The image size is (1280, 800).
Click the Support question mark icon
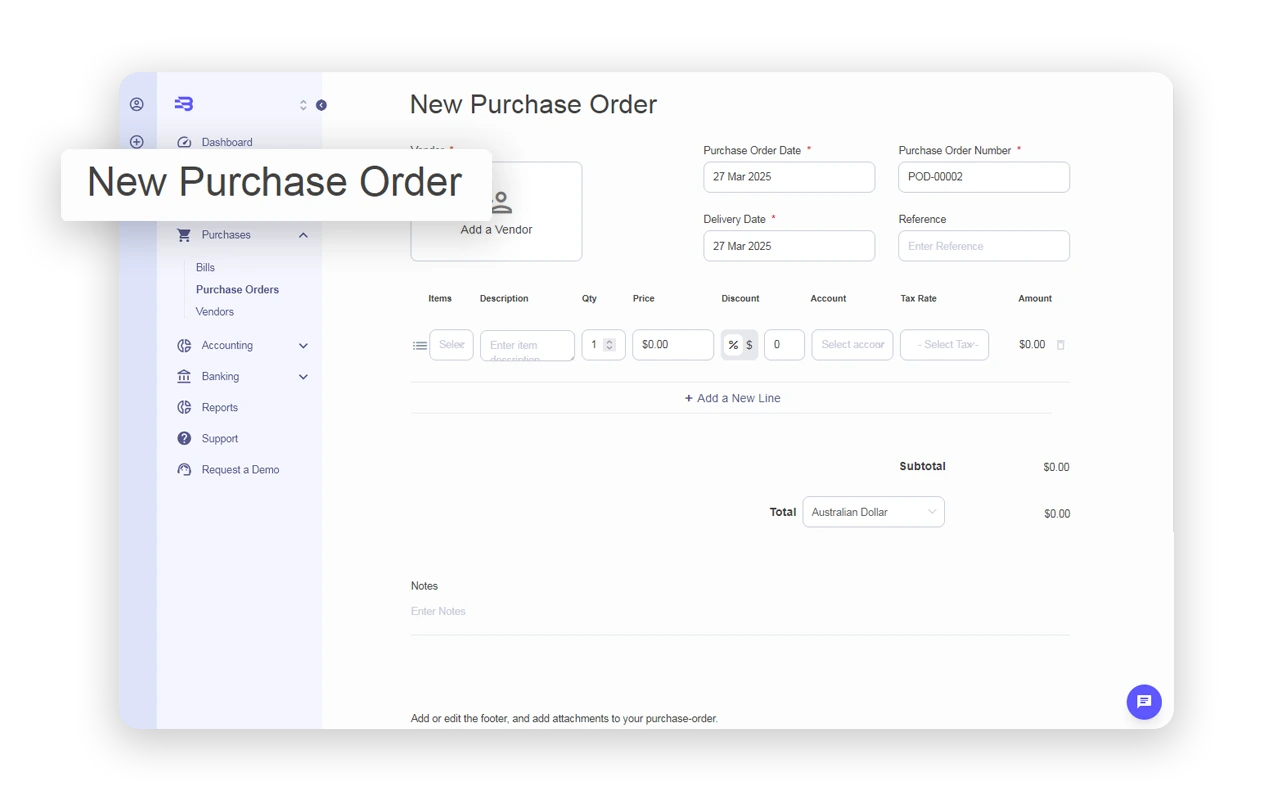(x=184, y=439)
